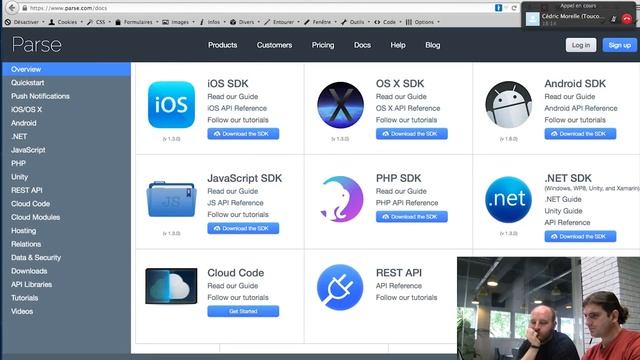Open Products in top navigation
Image resolution: width=640 pixels, height=360 pixels.
[222, 45]
